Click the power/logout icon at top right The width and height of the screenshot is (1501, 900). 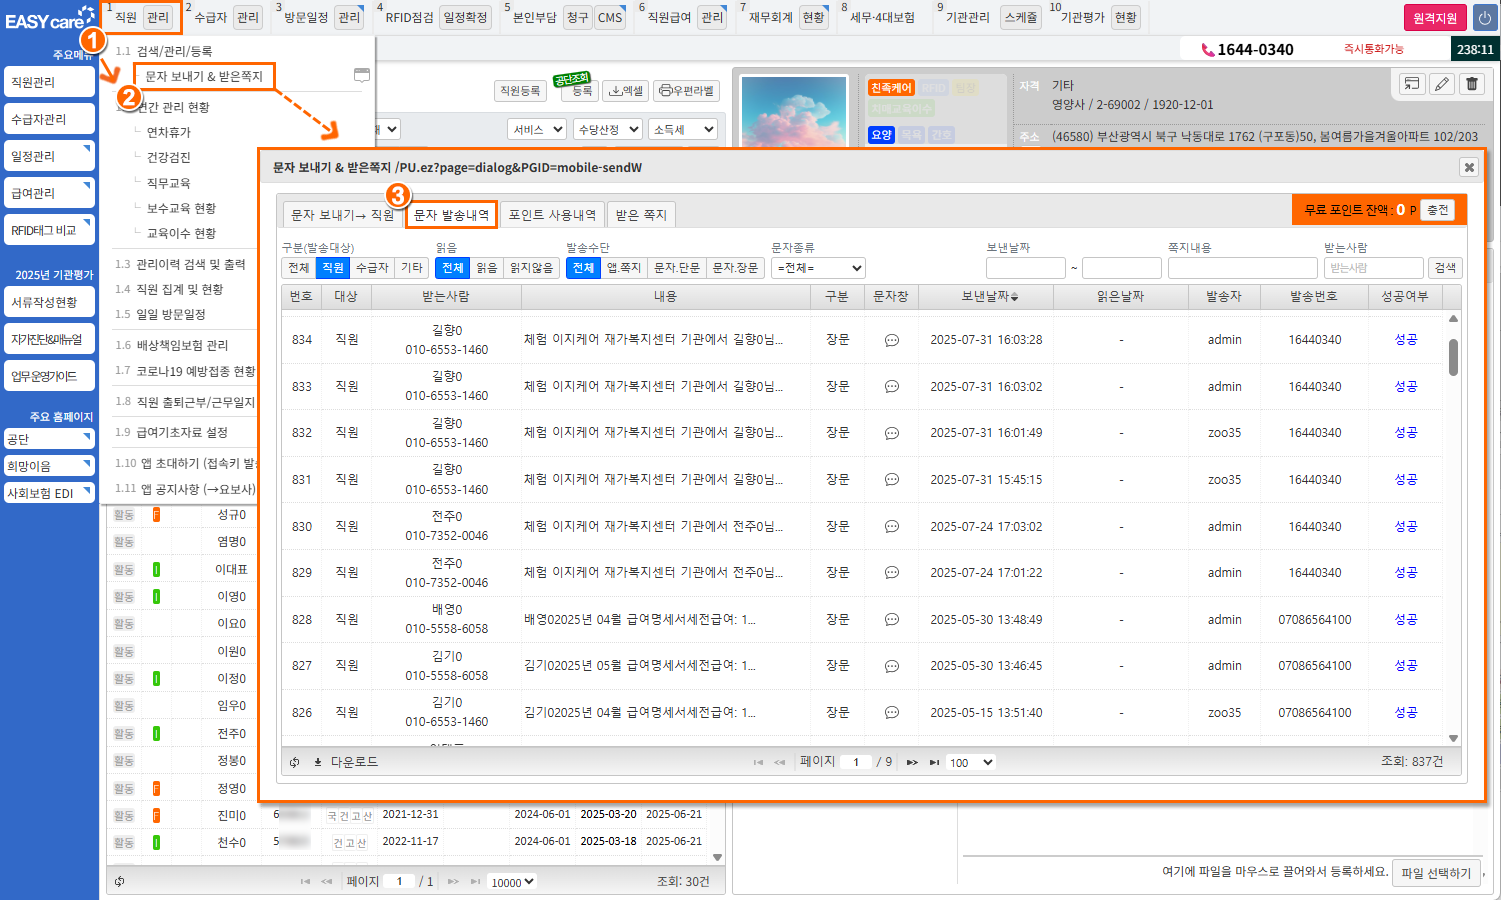pos(1484,18)
